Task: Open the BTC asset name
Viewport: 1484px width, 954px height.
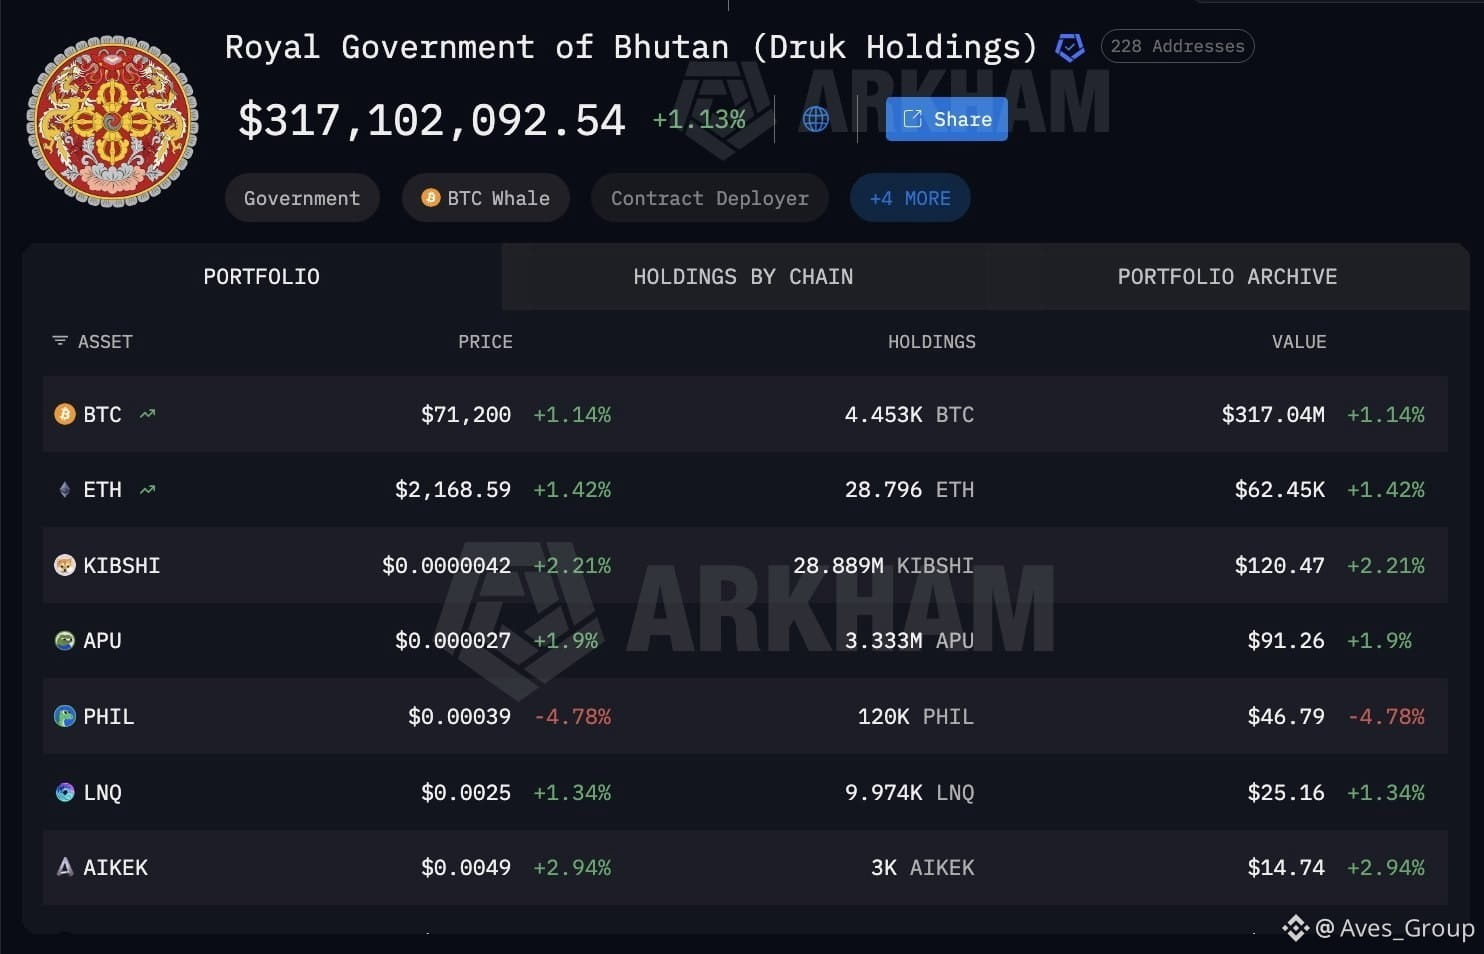Action: click(x=102, y=414)
